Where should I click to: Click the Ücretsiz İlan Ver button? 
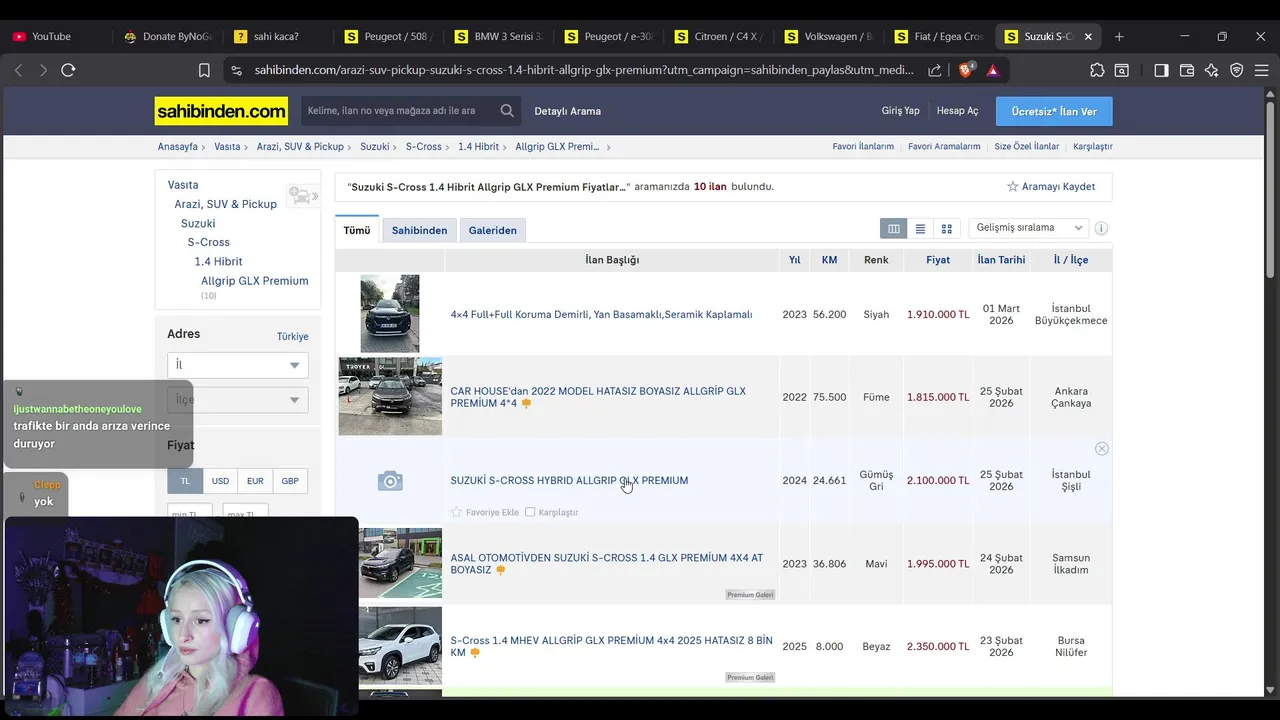tap(1054, 111)
